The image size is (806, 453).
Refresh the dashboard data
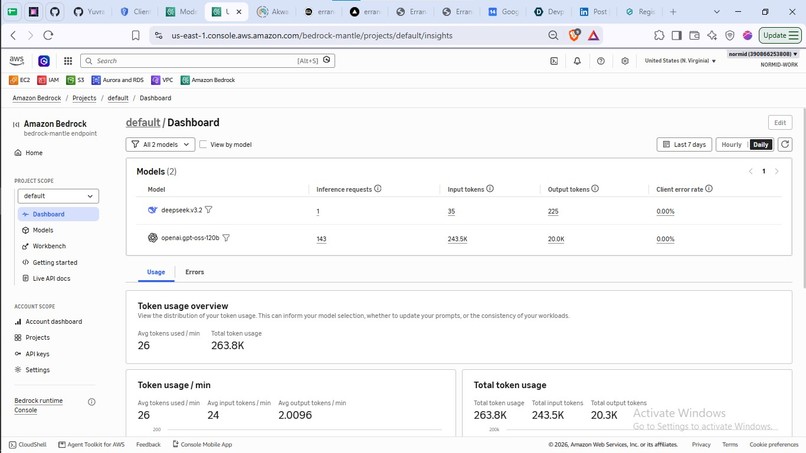[x=784, y=144]
